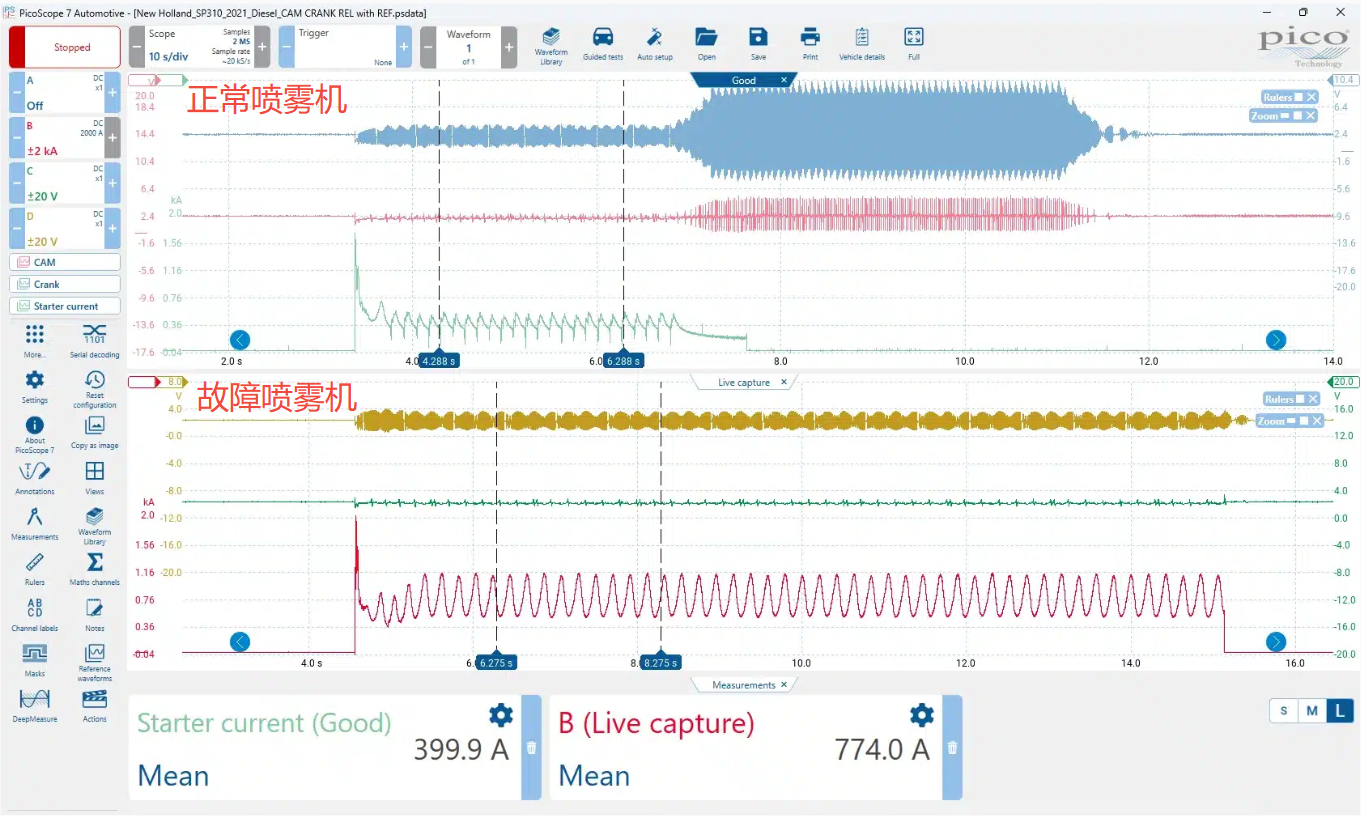Close the Measurements panel tab
The width and height of the screenshot is (1361, 816).
[784, 685]
